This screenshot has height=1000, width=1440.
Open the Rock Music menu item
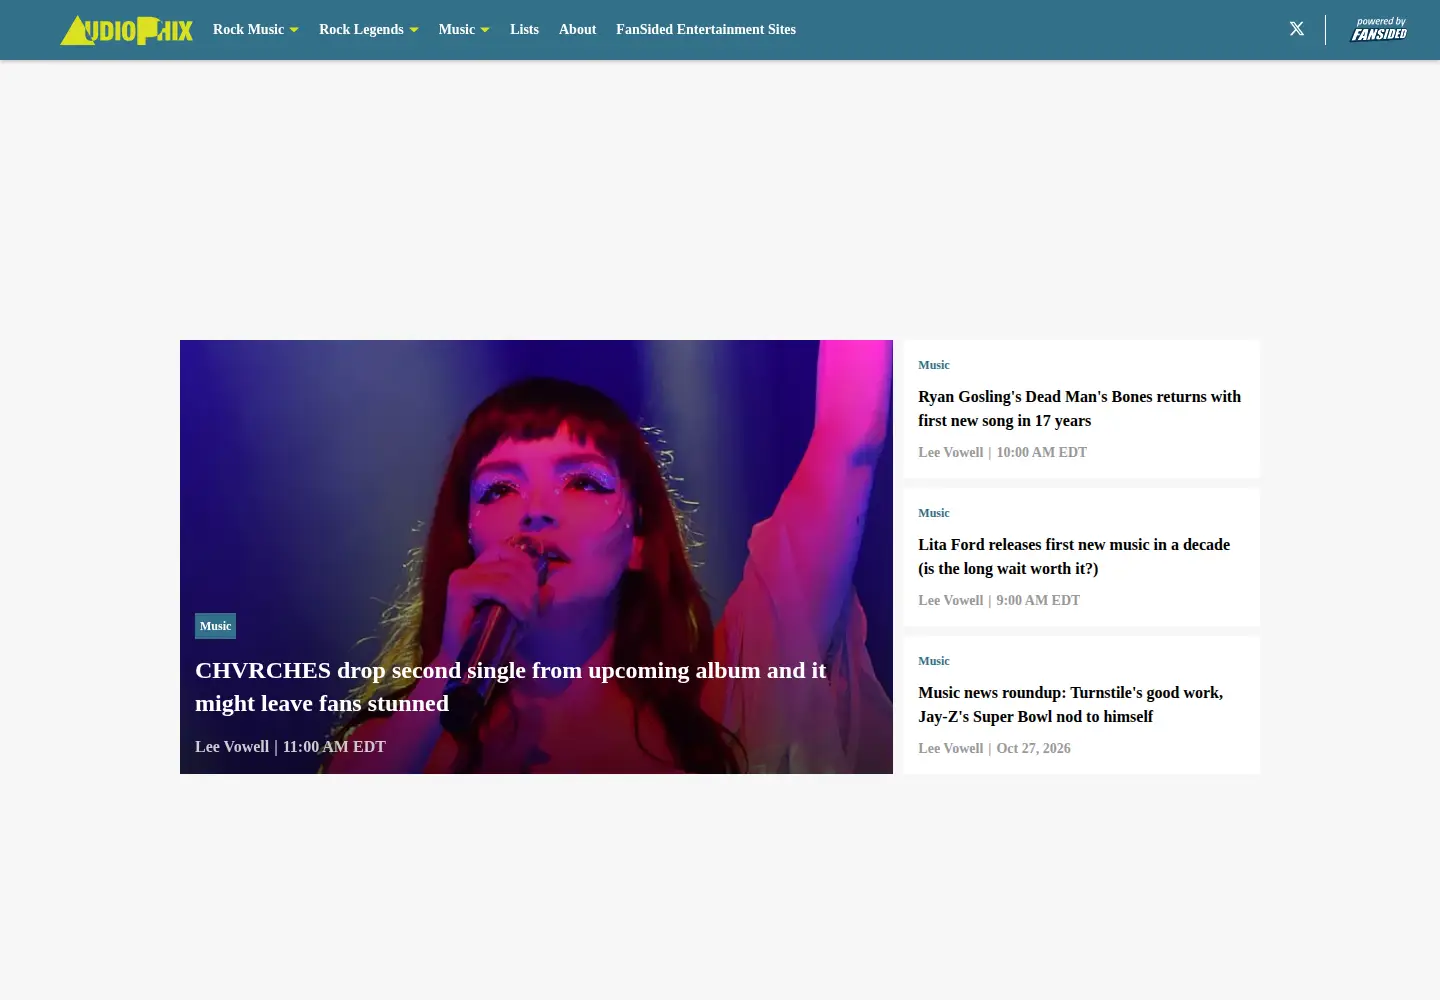pos(248,29)
